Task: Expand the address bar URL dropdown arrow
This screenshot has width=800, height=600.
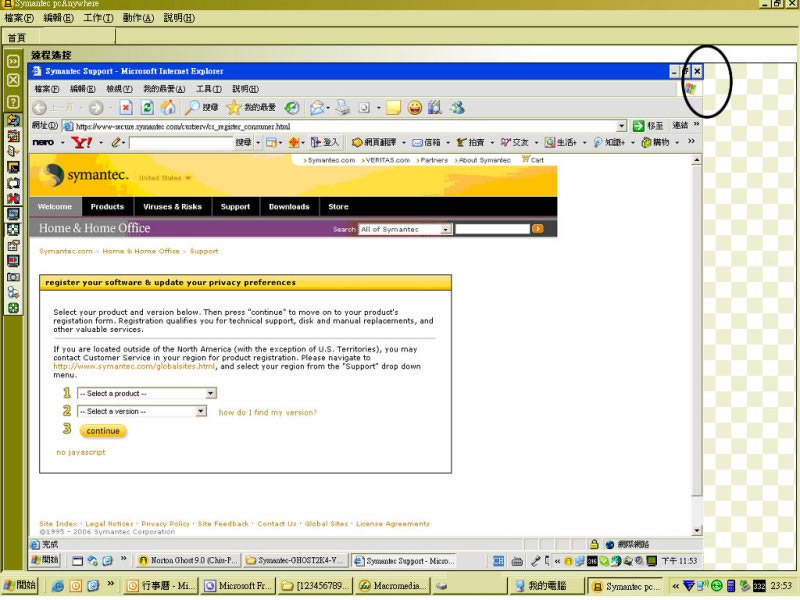Action: [x=621, y=126]
